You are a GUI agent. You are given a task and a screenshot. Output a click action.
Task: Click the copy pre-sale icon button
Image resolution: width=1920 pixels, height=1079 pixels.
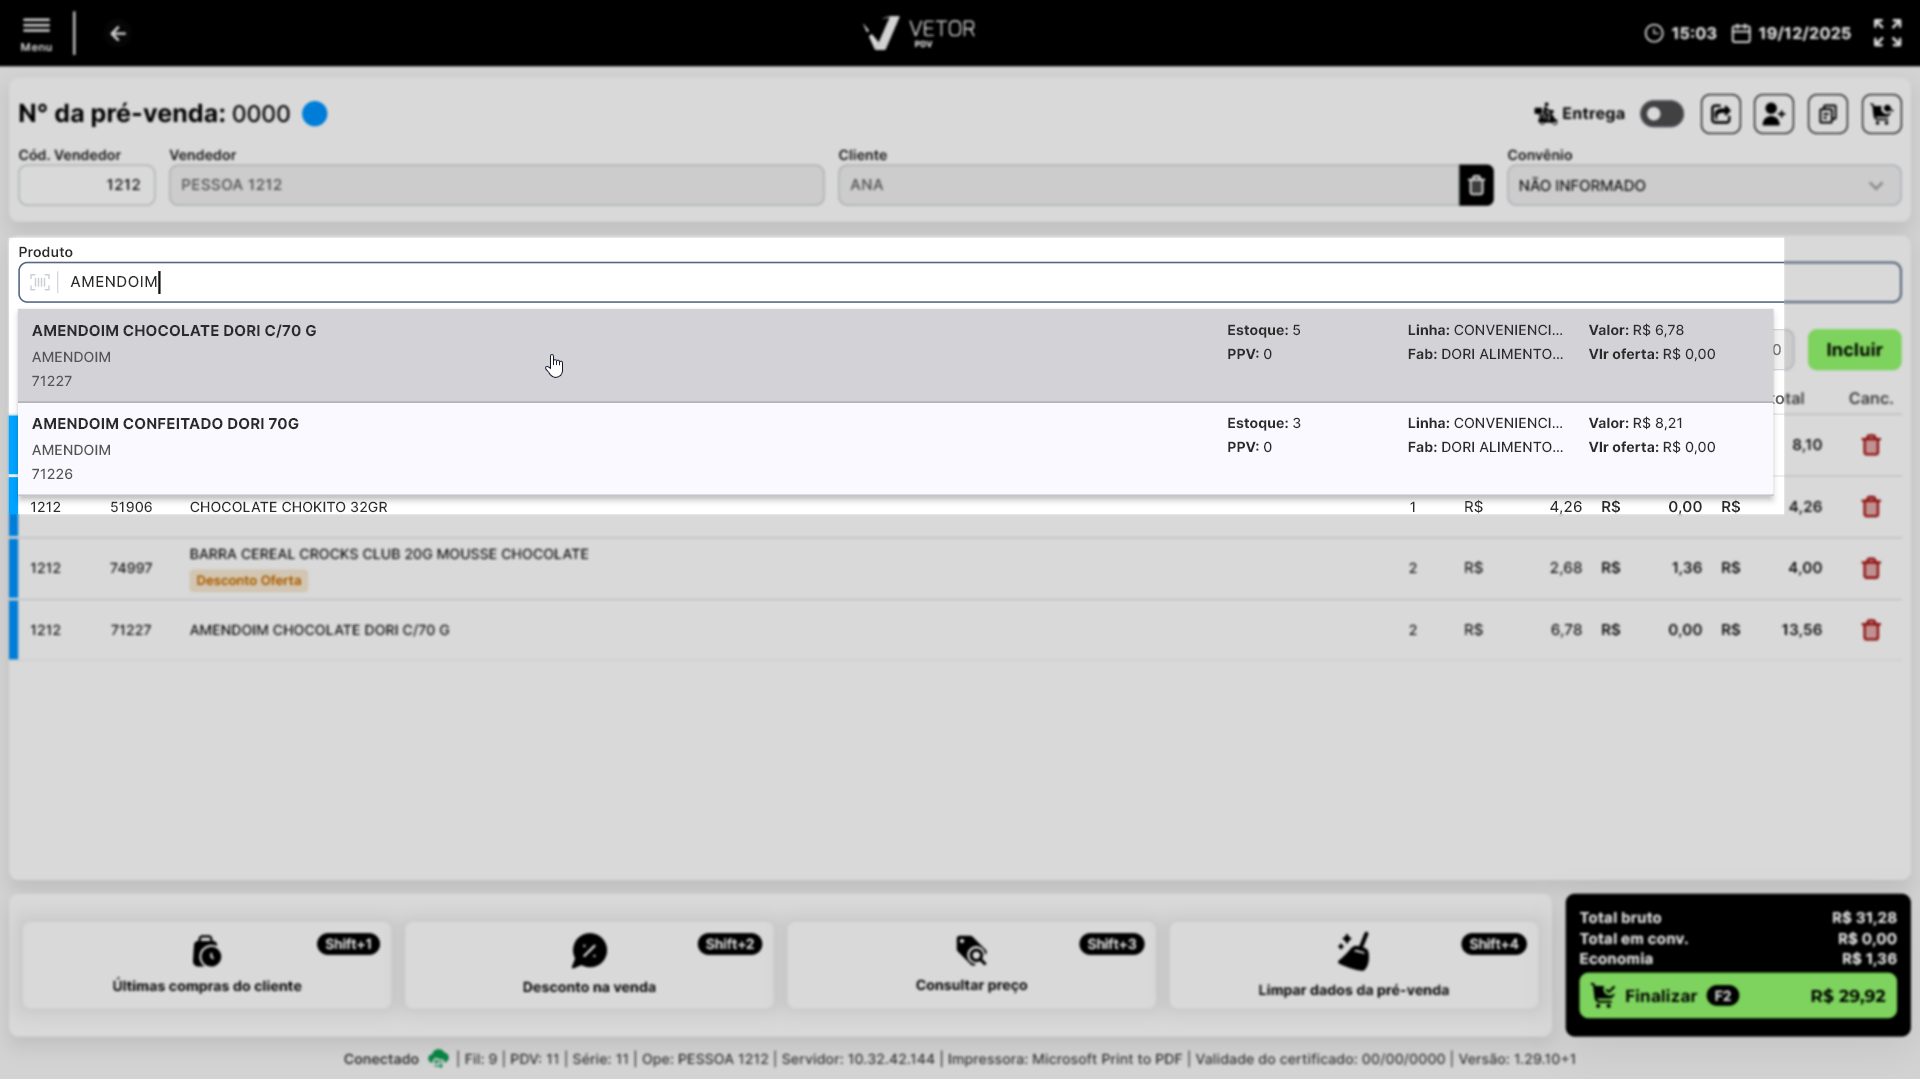pos(1828,114)
